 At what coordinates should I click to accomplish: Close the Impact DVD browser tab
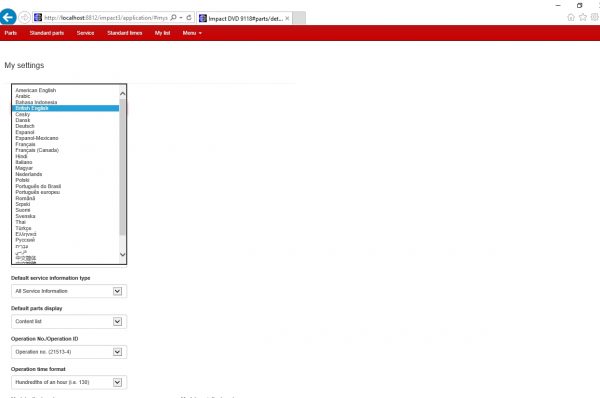pos(287,18)
